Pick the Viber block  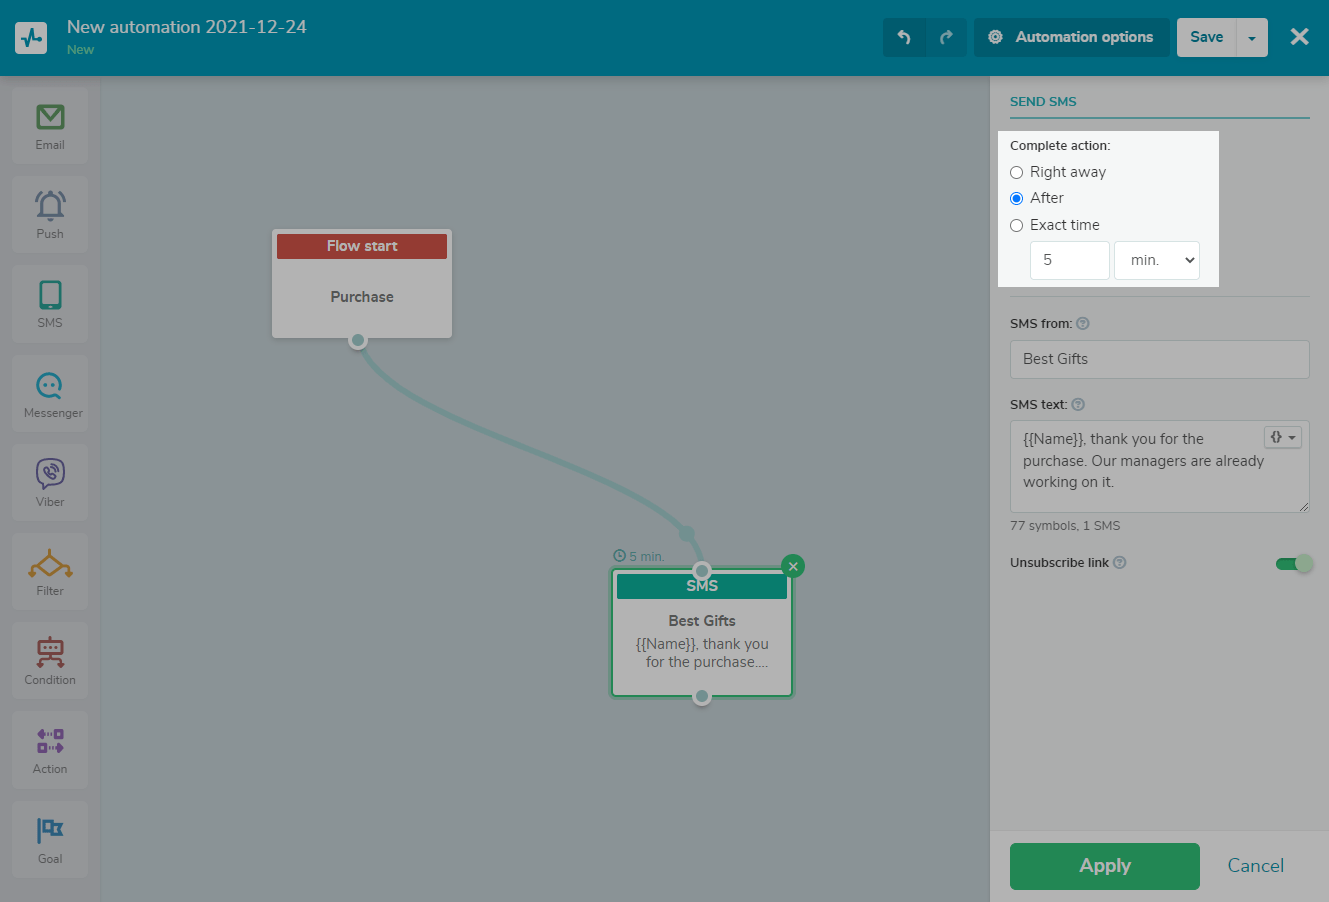(50, 482)
